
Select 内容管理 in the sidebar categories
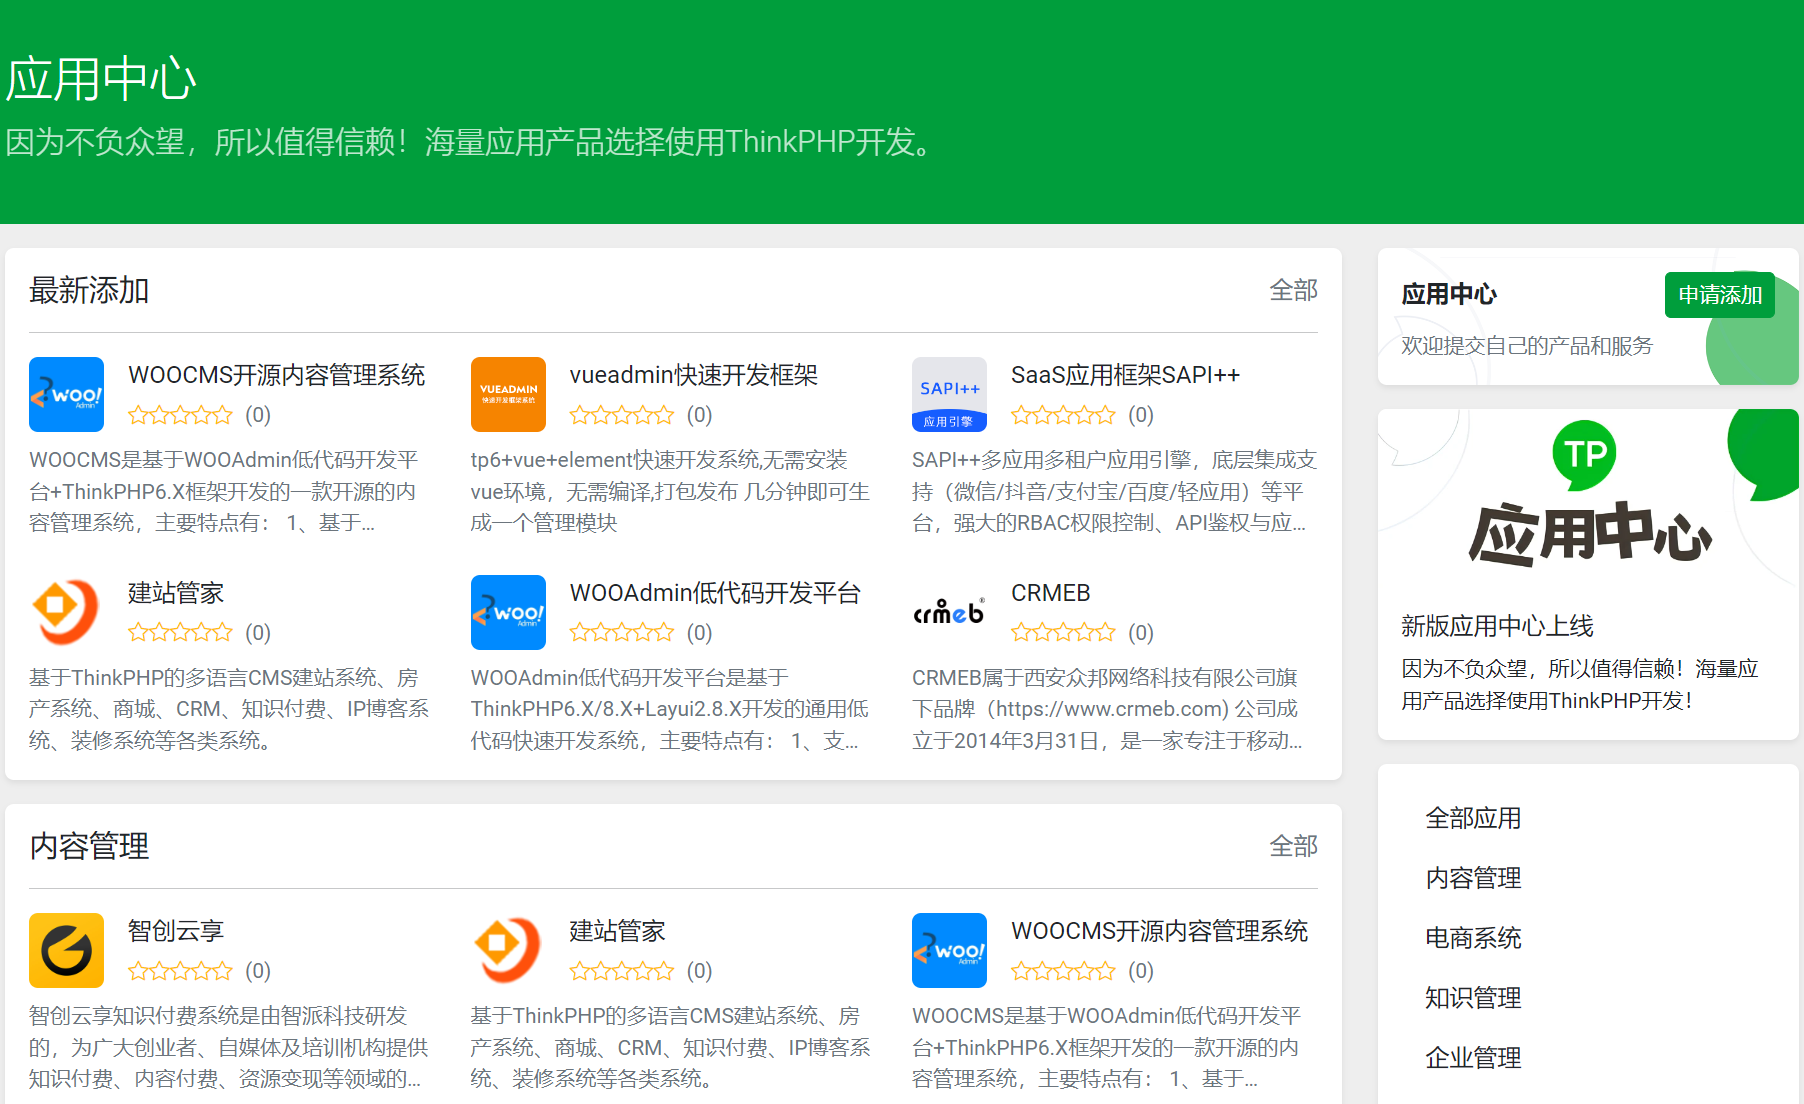1473,878
